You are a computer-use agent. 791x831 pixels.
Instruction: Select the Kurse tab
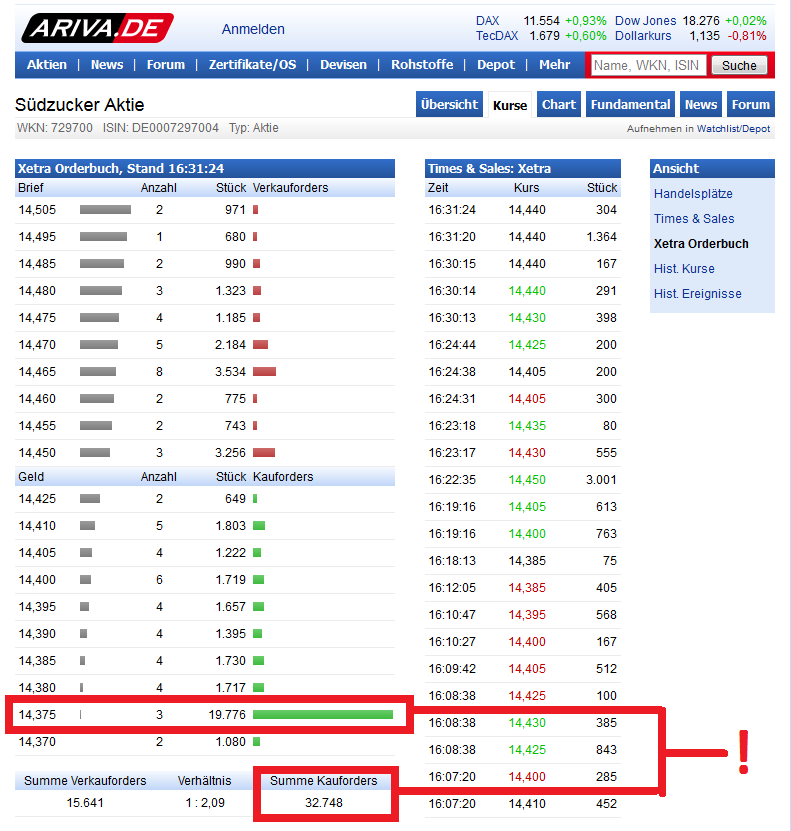coord(510,105)
